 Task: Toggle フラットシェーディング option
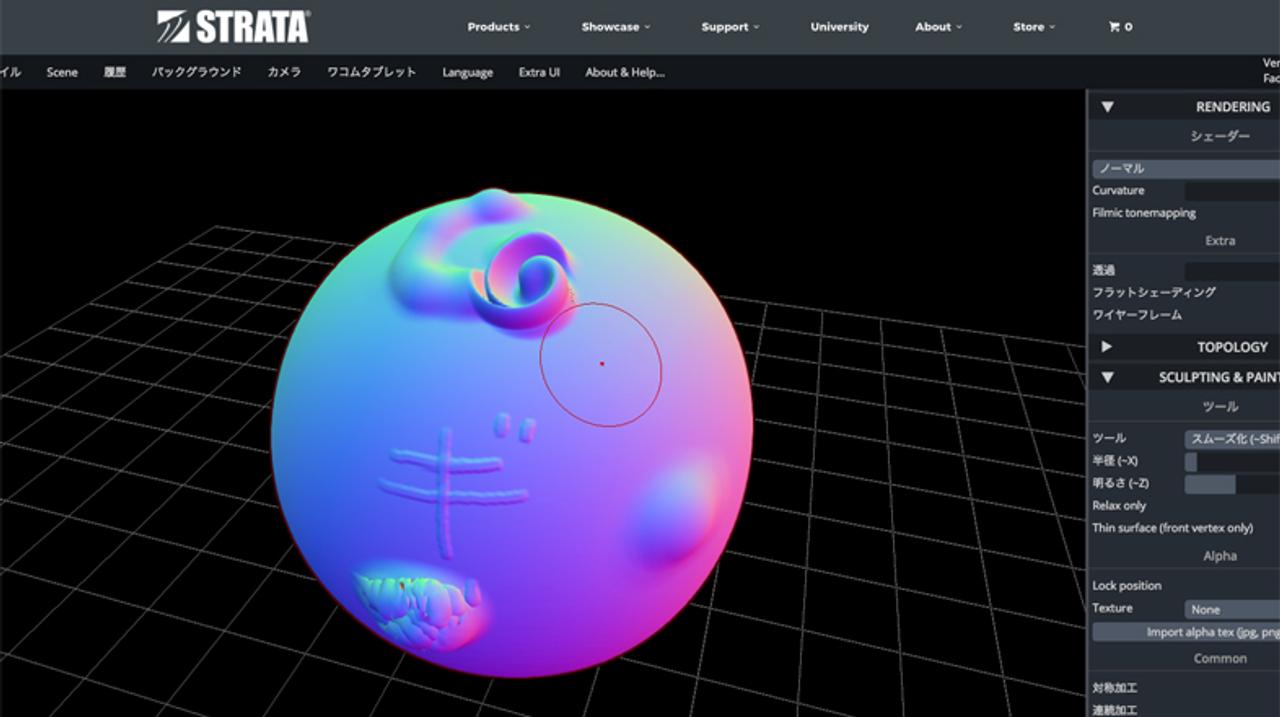click(x=1154, y=292)
